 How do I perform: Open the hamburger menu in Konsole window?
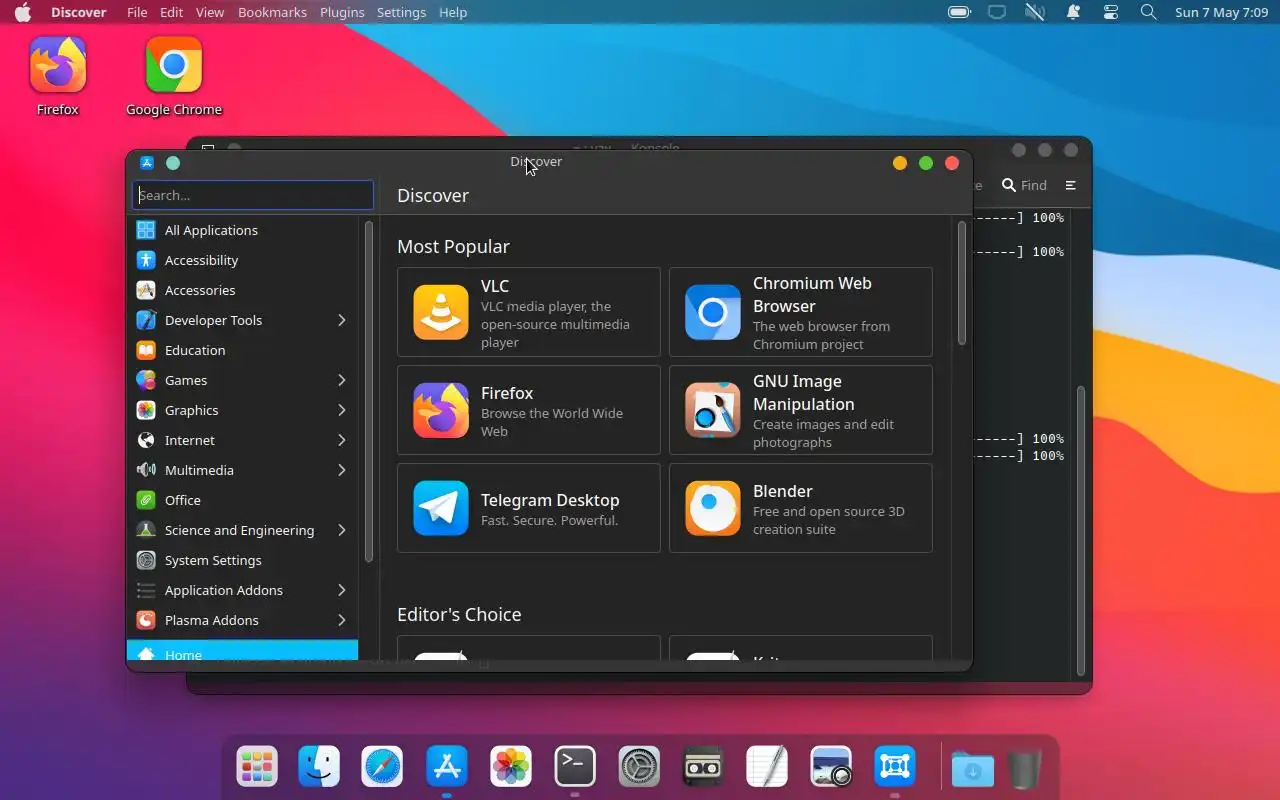tap(1070, 185)
